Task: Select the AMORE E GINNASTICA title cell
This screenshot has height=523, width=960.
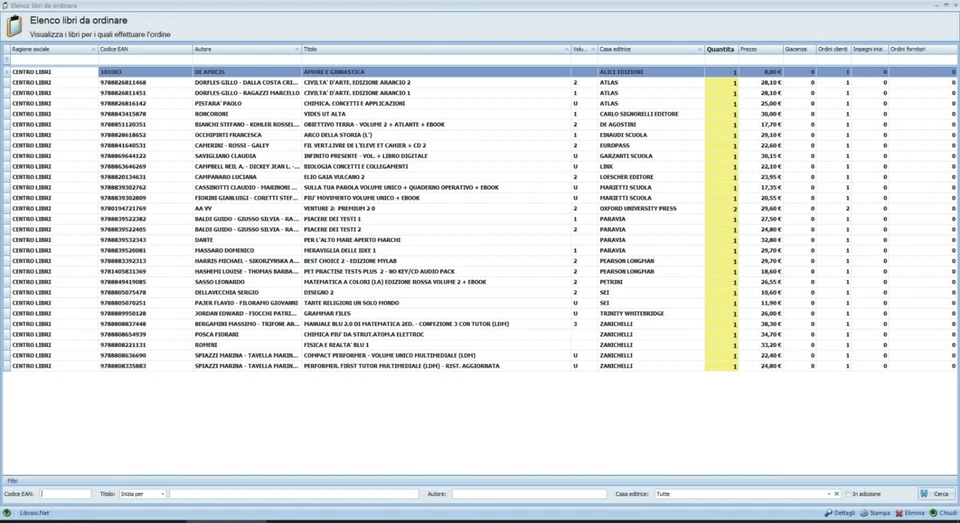Action: click(435, 72)
